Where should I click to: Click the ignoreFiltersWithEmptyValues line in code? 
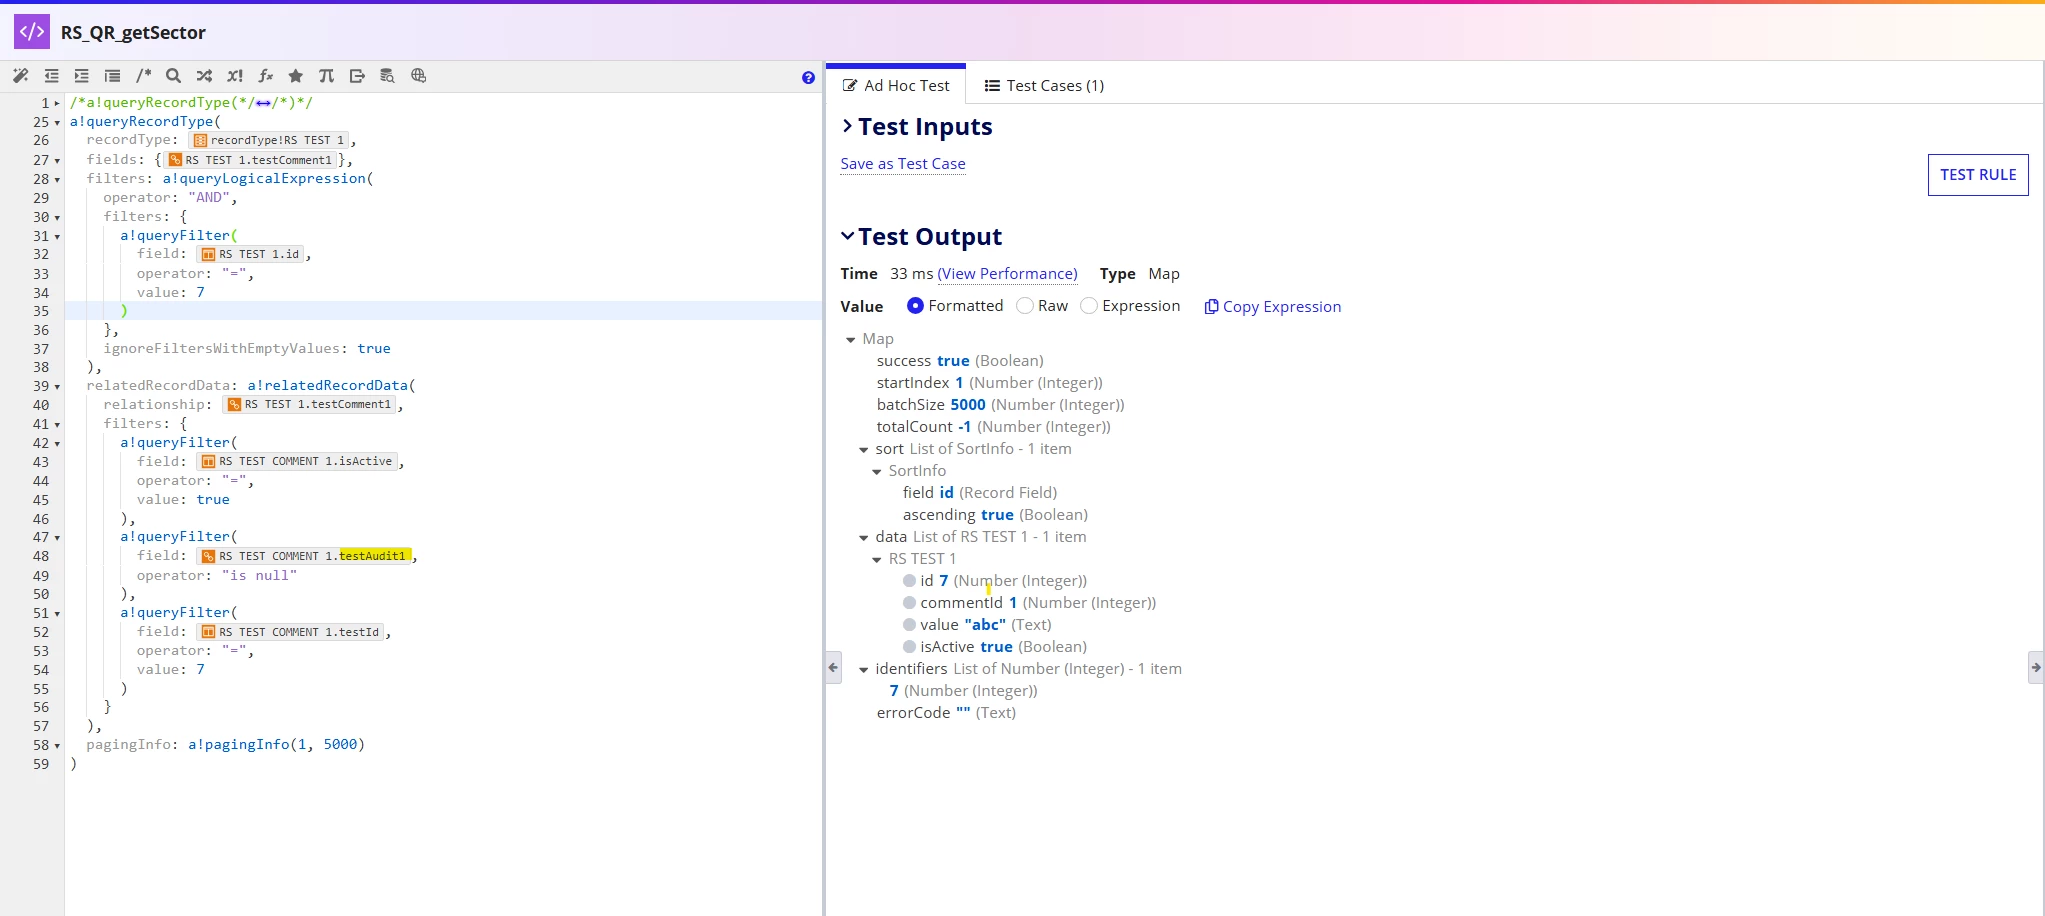click(247, 349)
